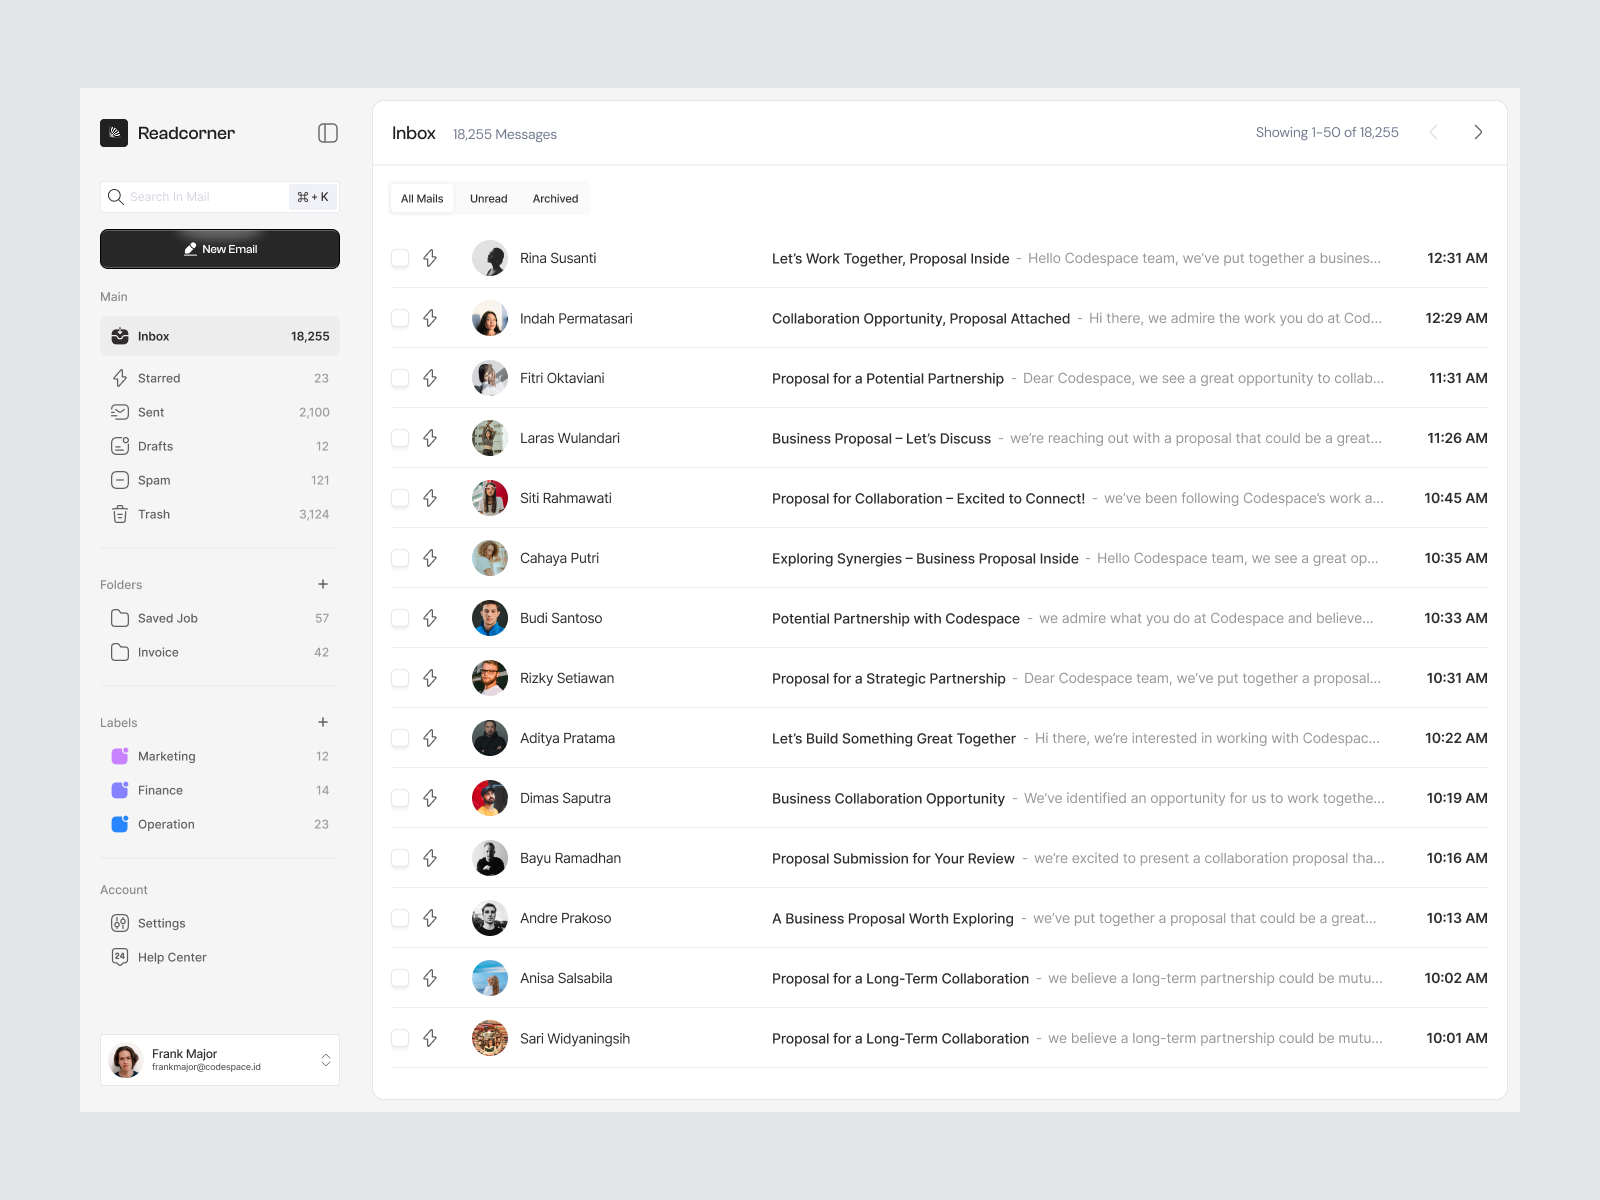Check Fitri Oktaviani's message checkbox
The height and width of the screenshot is (1200, 1600).
coord(400,378)
